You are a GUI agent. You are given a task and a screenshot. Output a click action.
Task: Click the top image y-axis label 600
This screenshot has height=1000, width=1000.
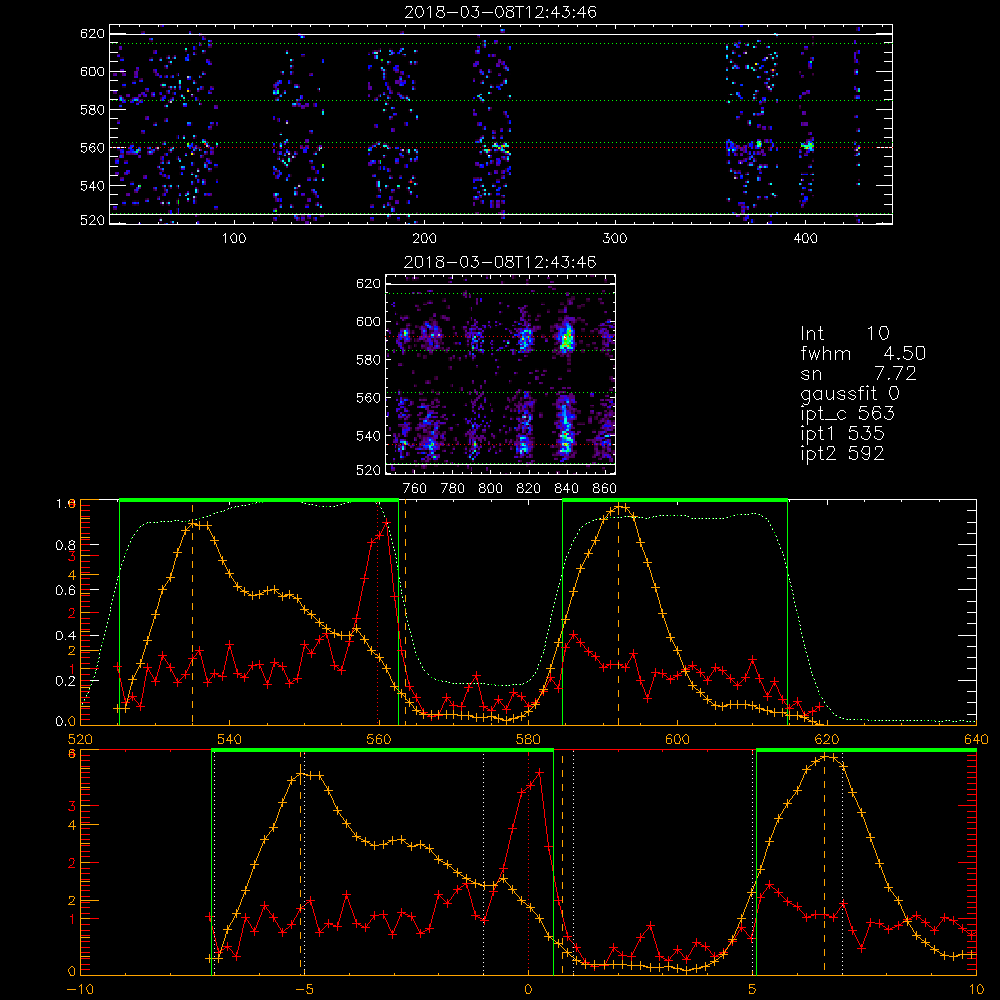[x=92, y=71]
